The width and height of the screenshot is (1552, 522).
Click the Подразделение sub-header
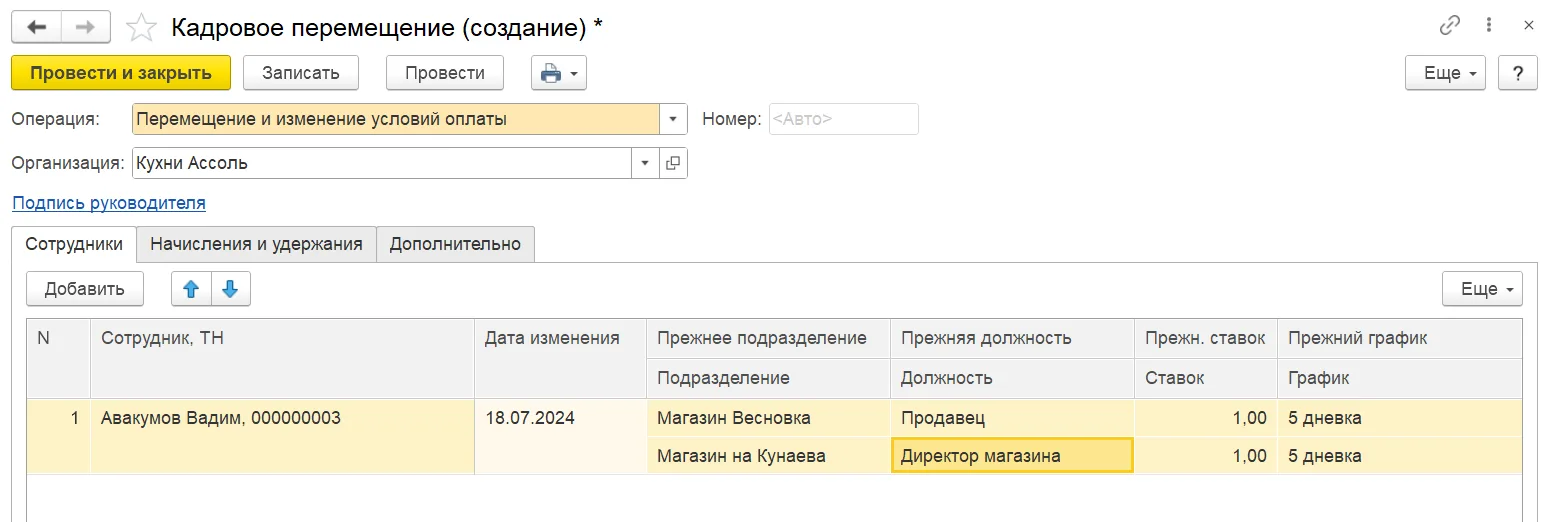[768, 378]
